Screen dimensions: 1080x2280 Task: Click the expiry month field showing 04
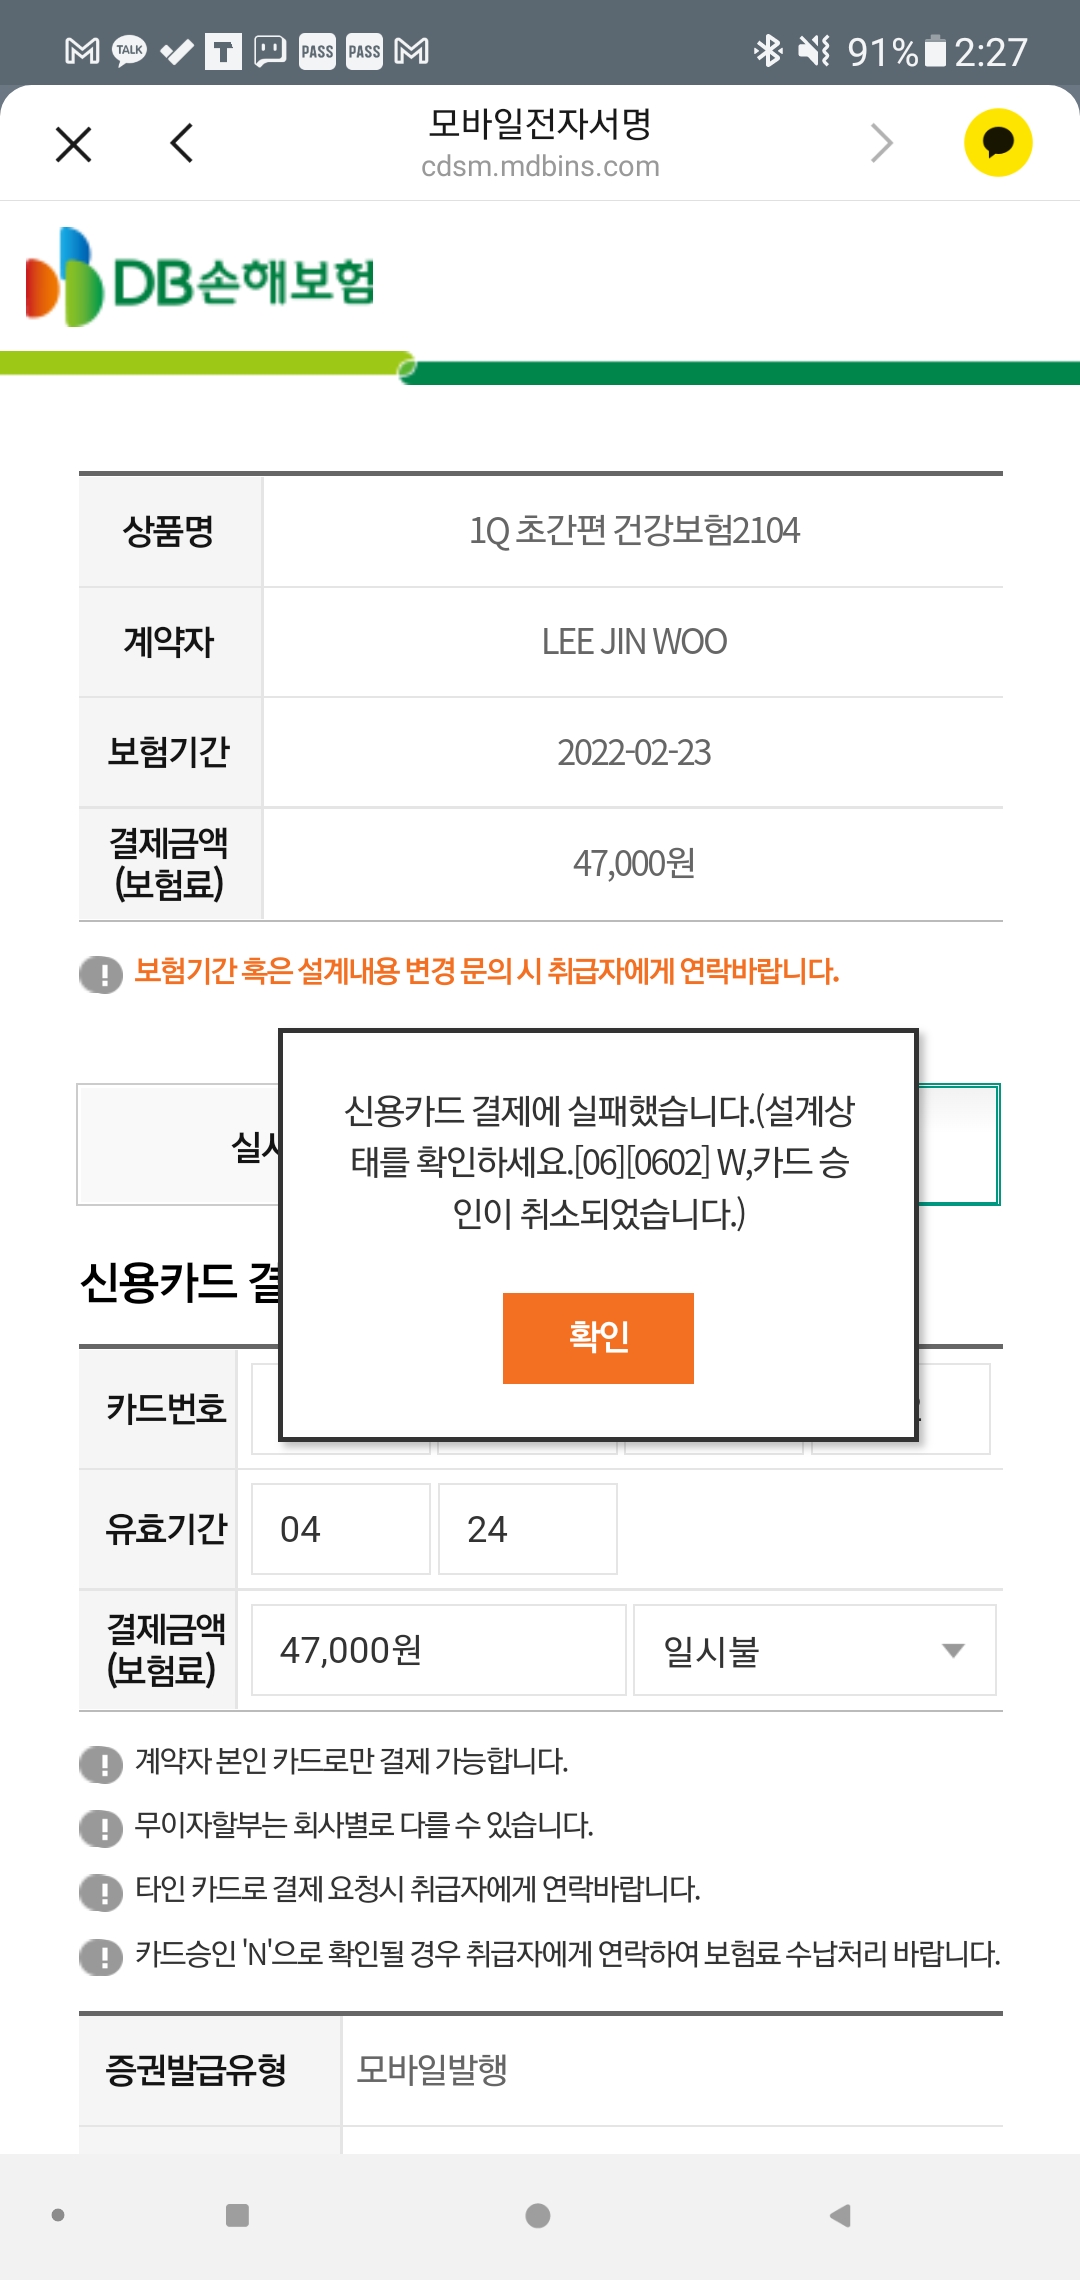340,1529
